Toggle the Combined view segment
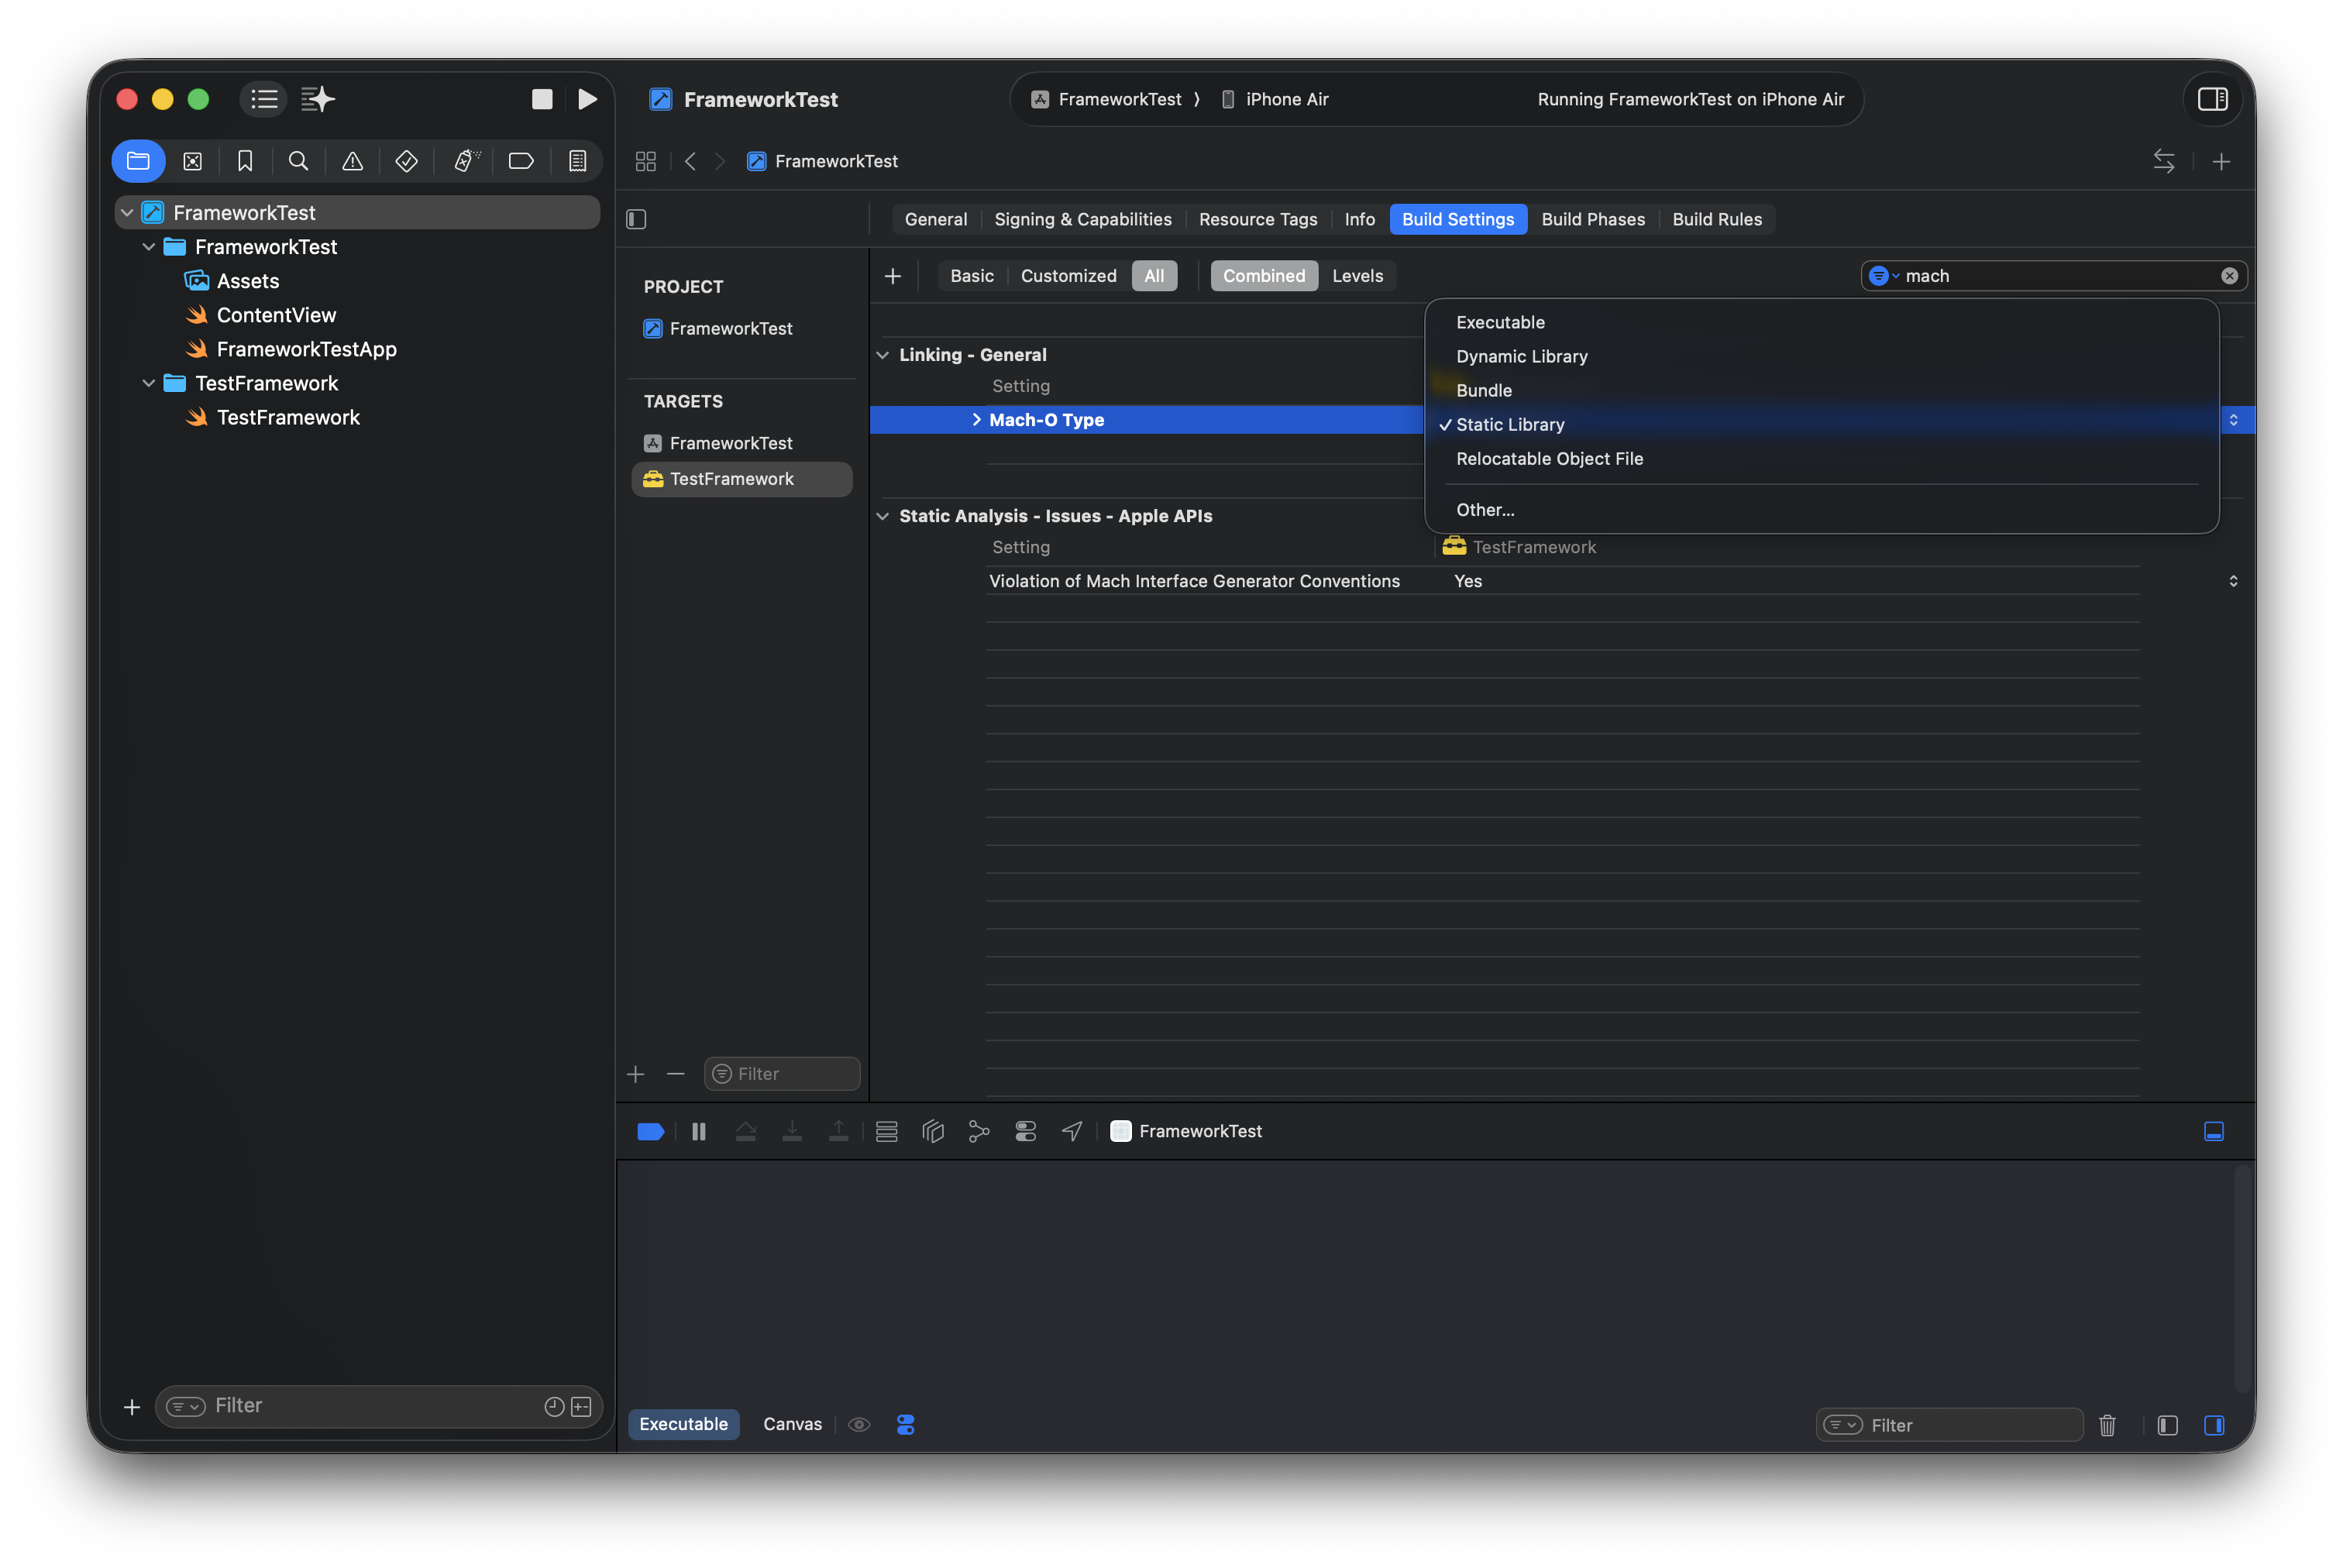The width and height of the screenshot is (2343, 1568). click(1263, 276)
